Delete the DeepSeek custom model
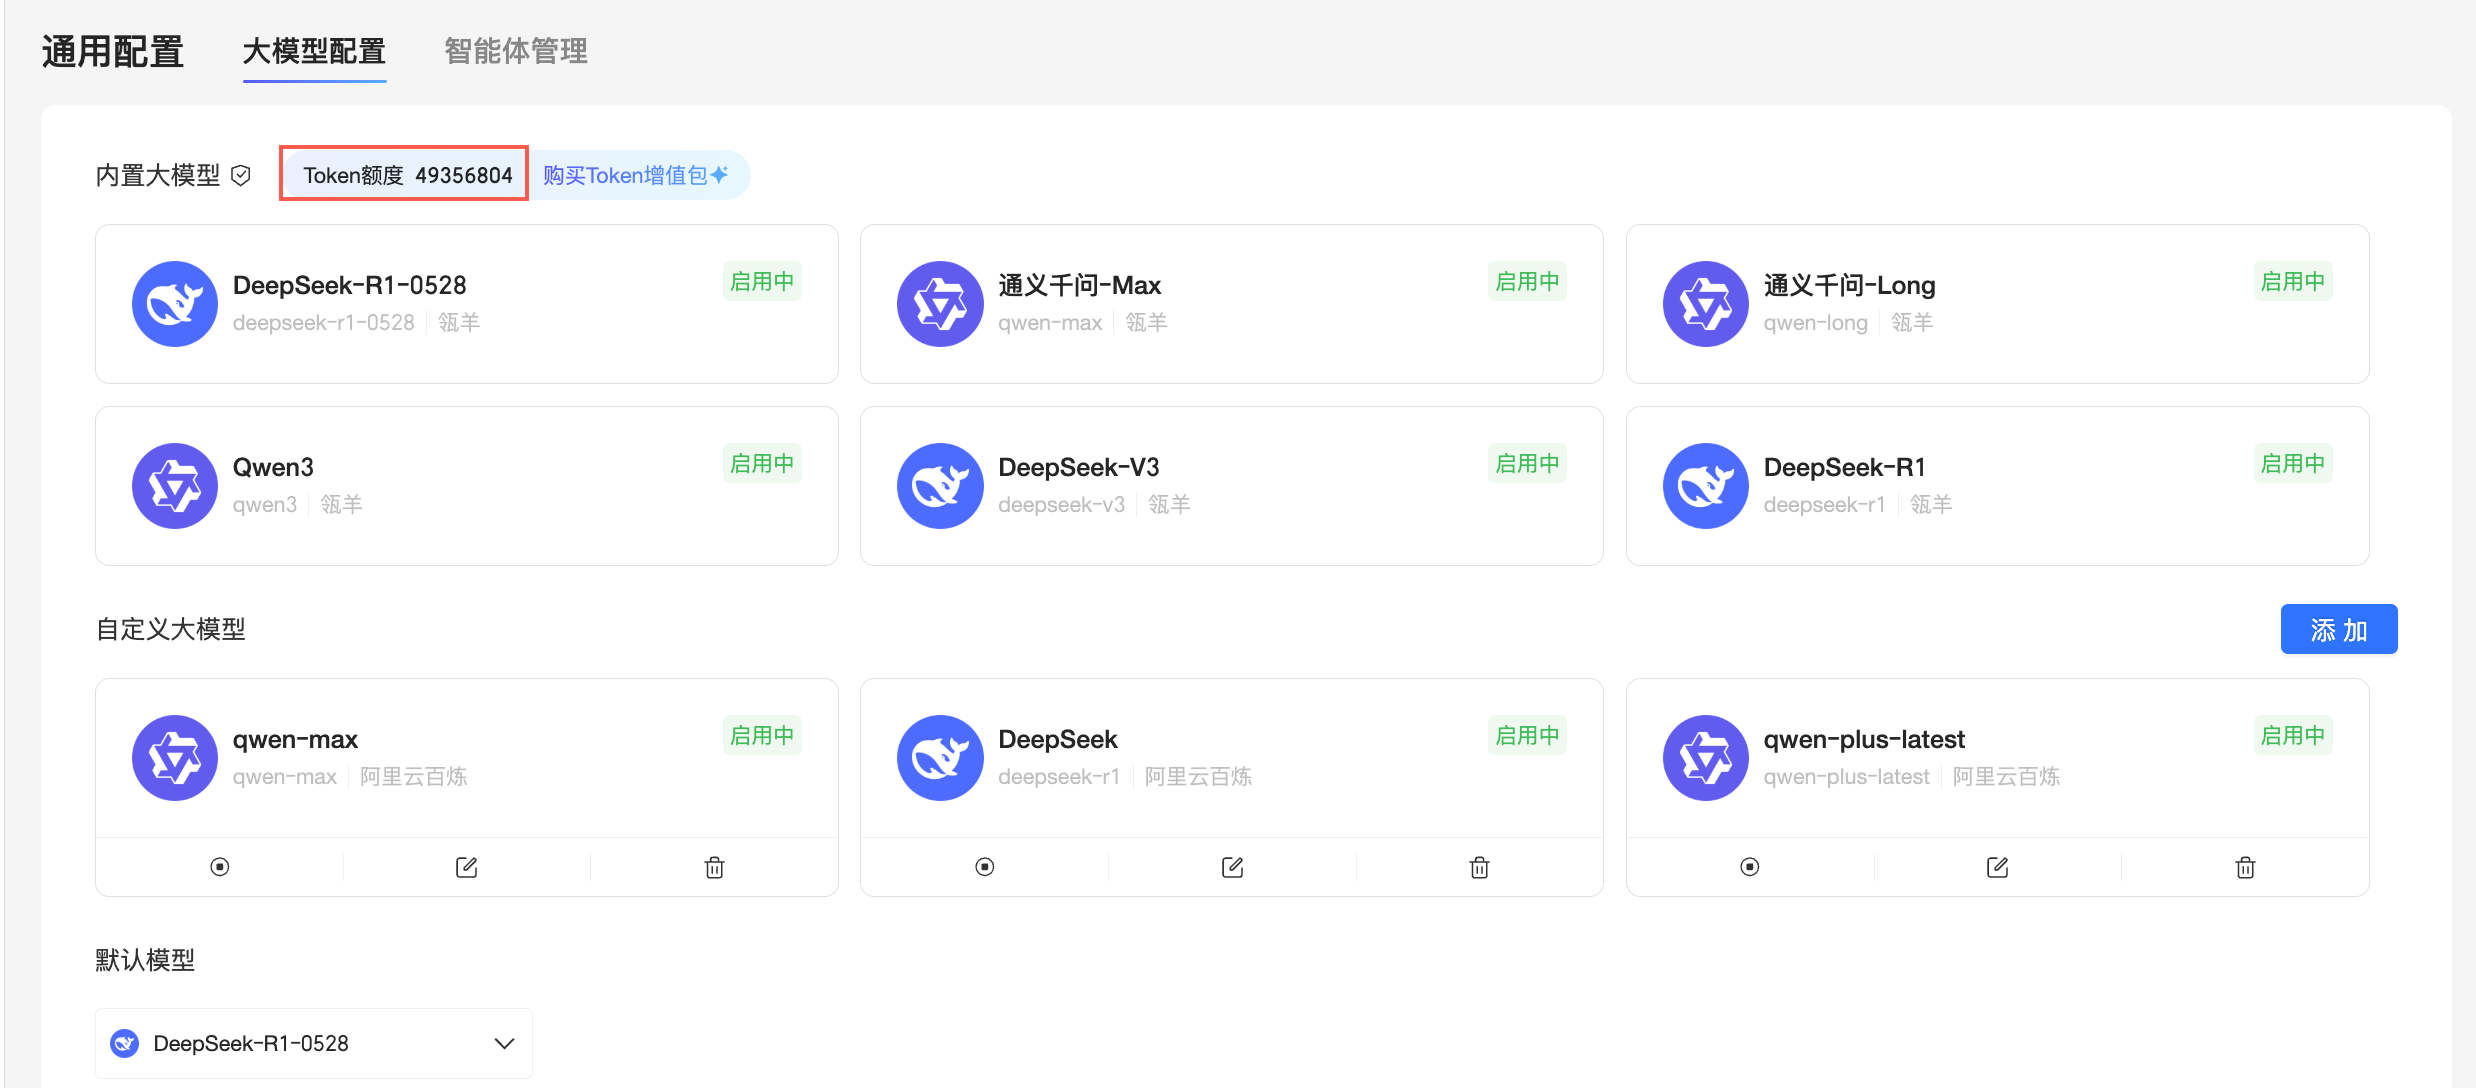This screenshot has height=1088, width=2476. 1479,867
